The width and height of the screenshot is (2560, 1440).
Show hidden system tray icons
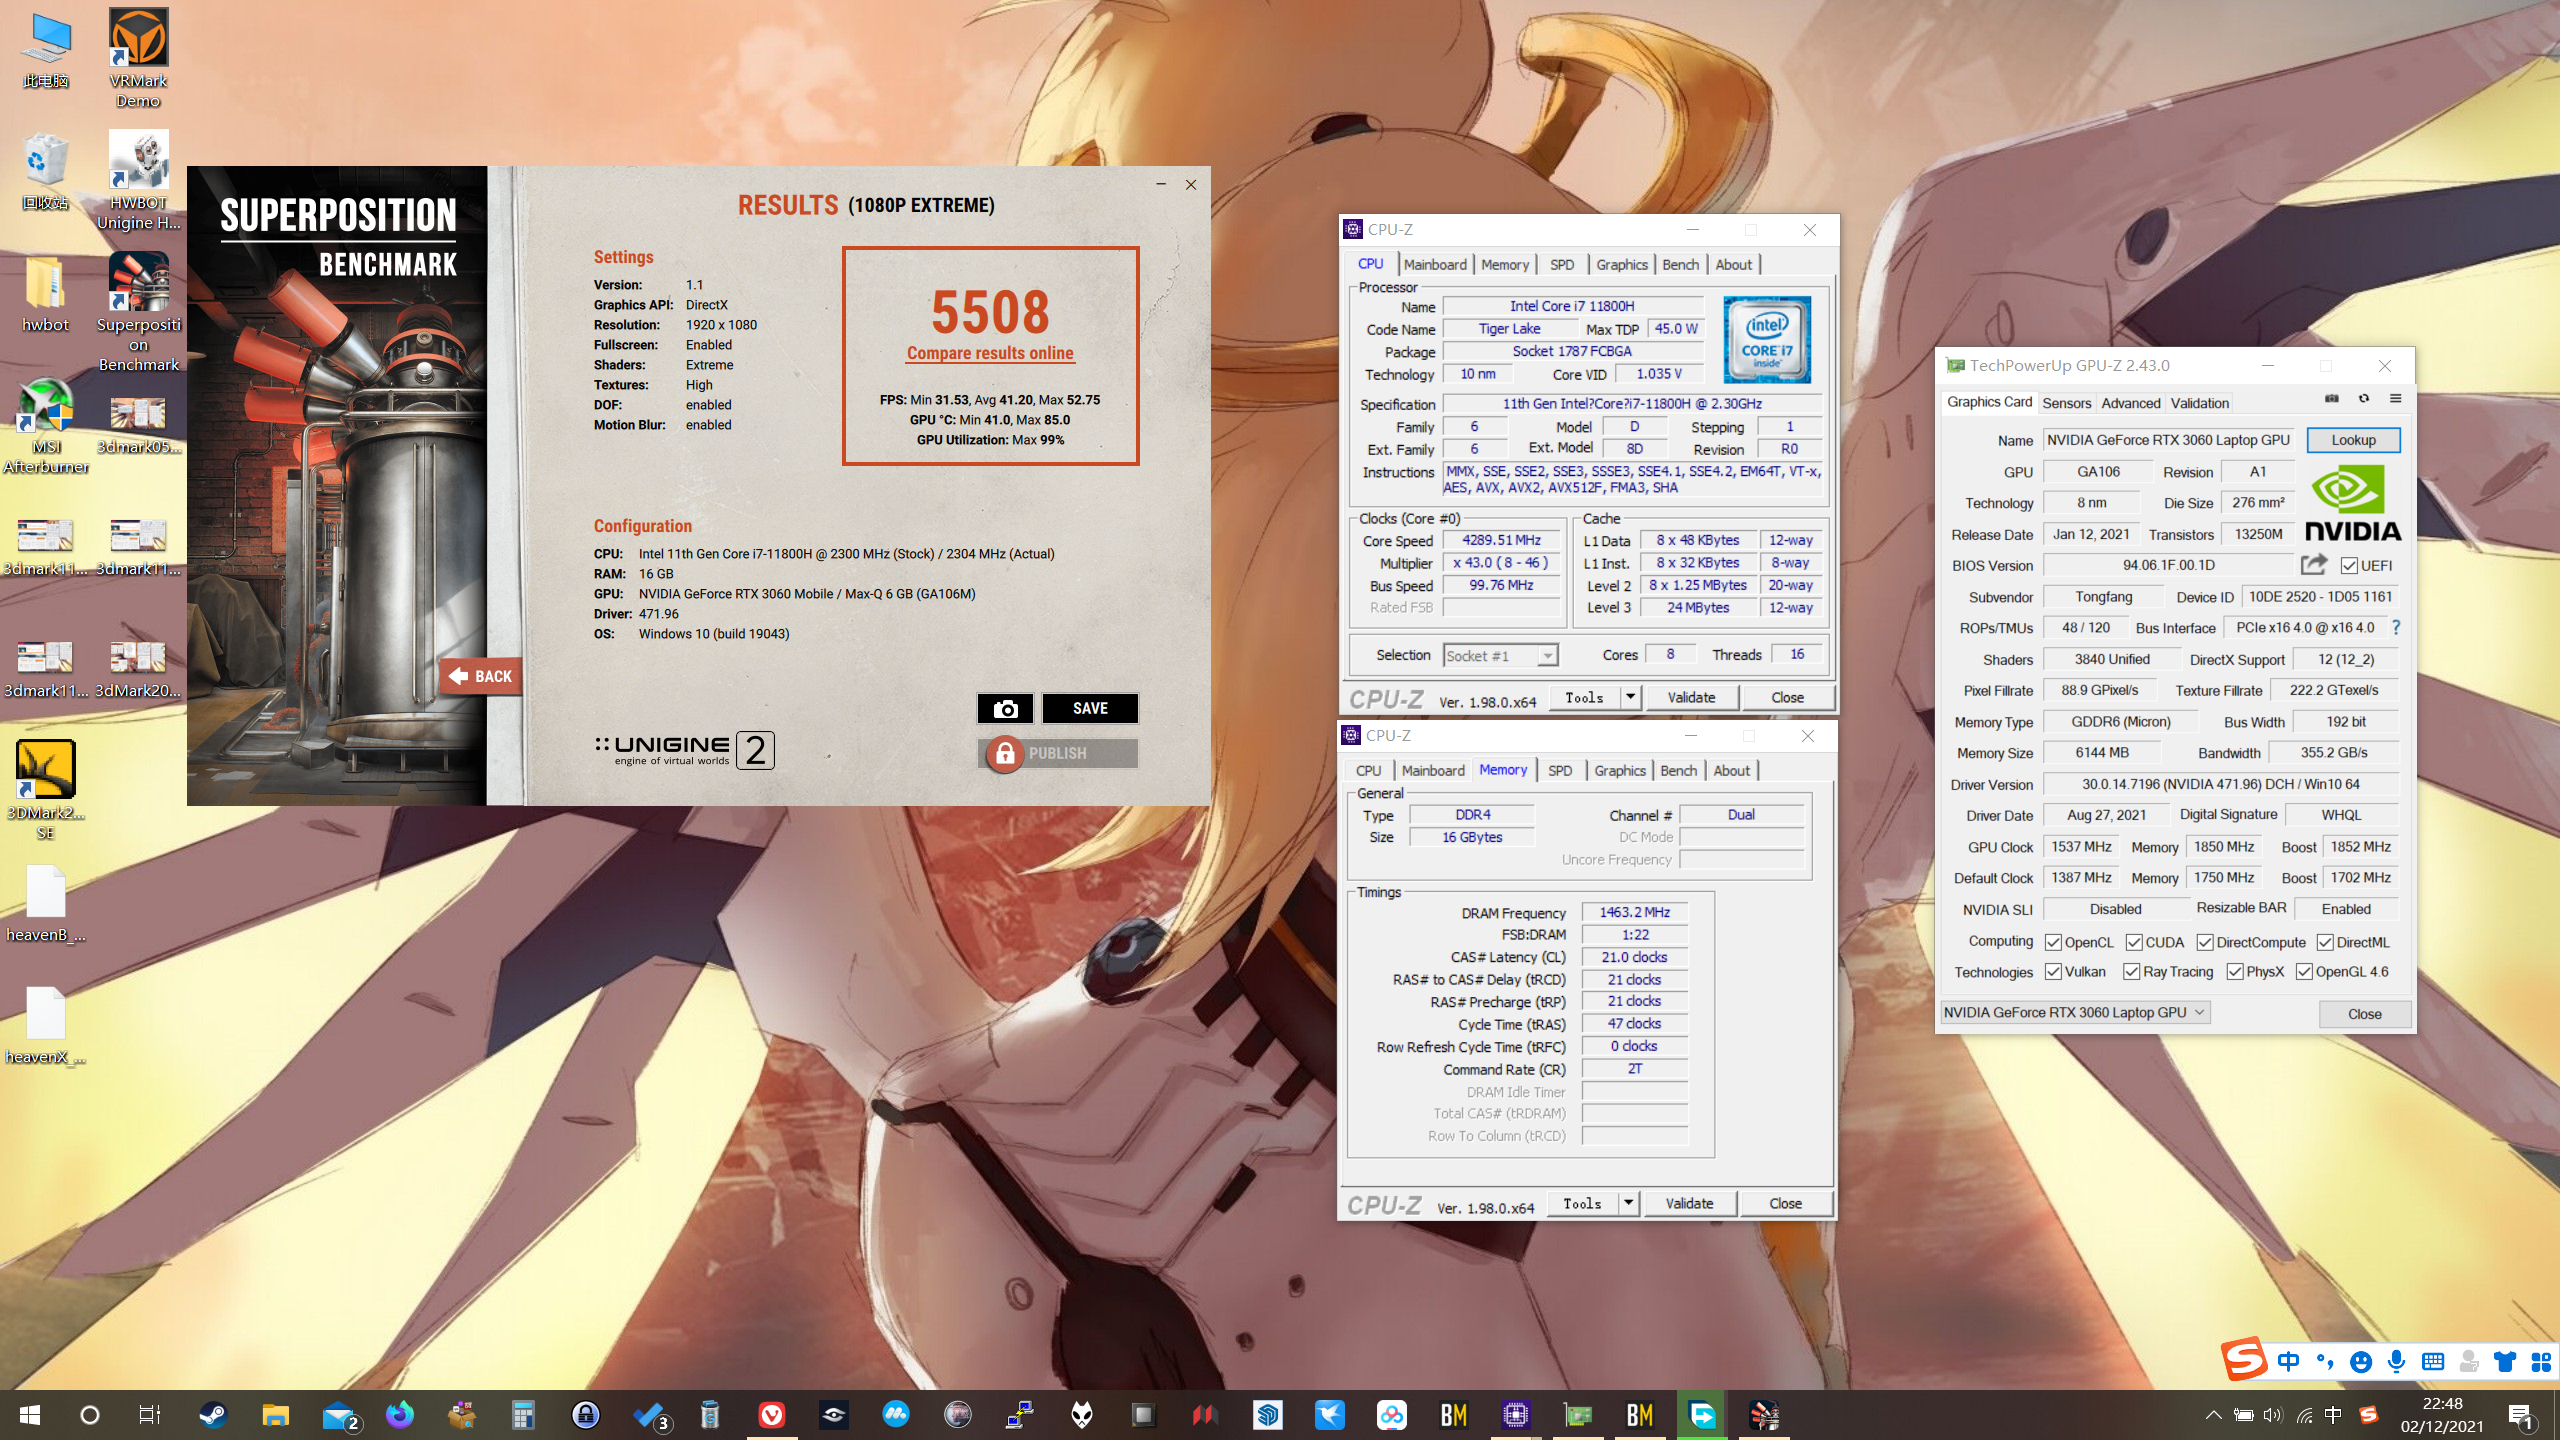(2213, 1415)
